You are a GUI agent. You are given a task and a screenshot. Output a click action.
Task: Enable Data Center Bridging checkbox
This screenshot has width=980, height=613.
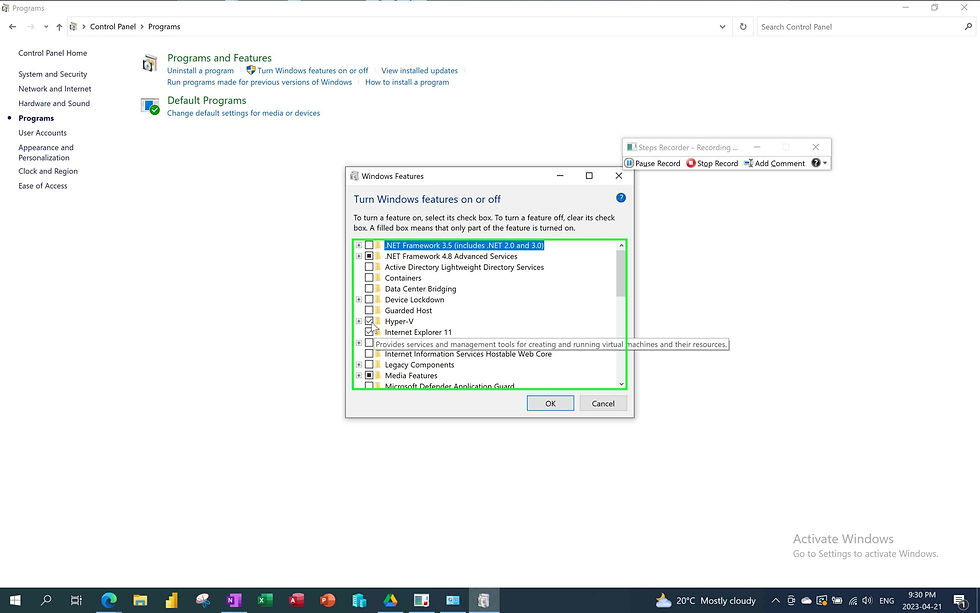(369, 289)
